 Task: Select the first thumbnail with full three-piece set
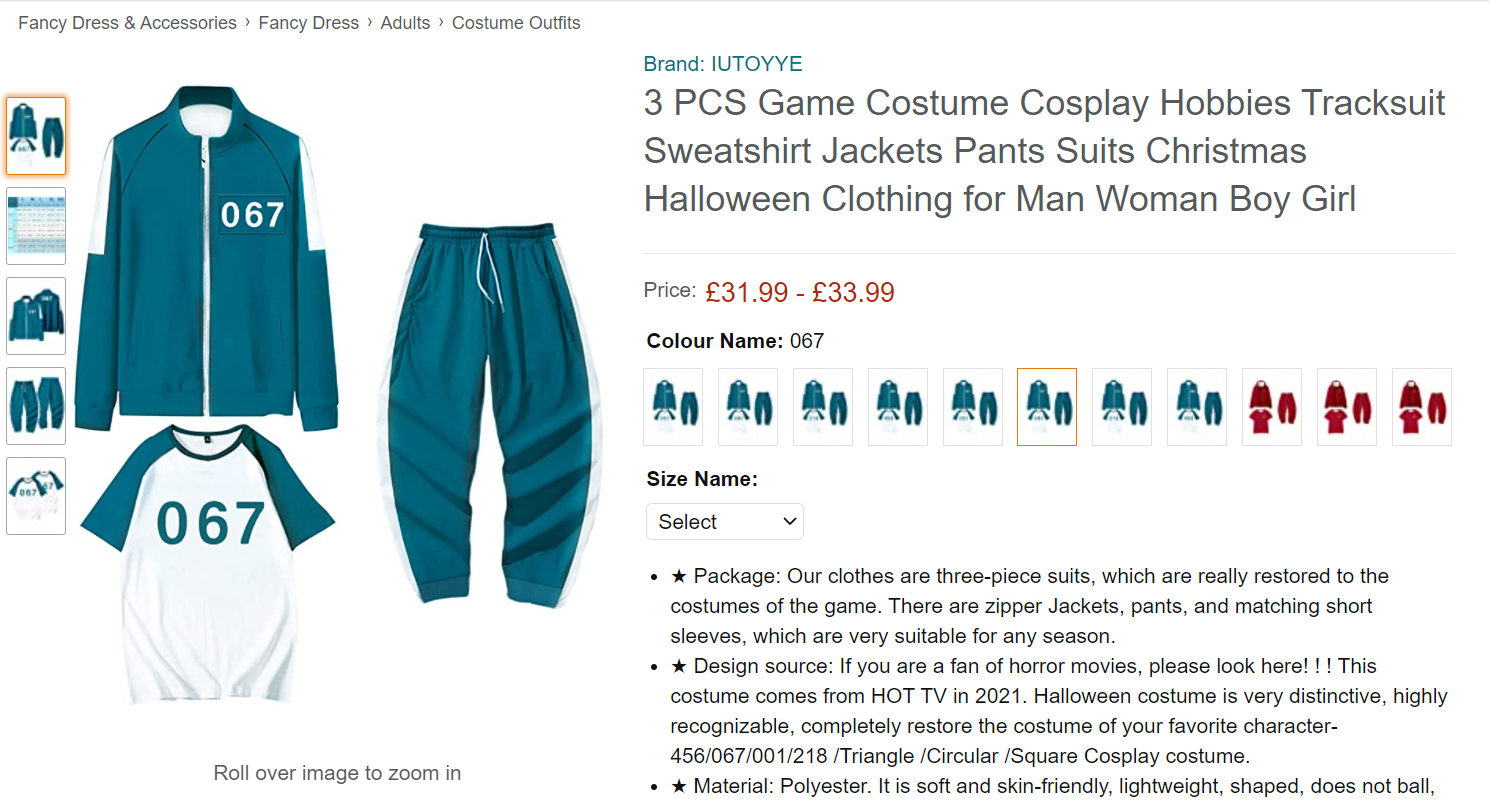click(36, 136)
